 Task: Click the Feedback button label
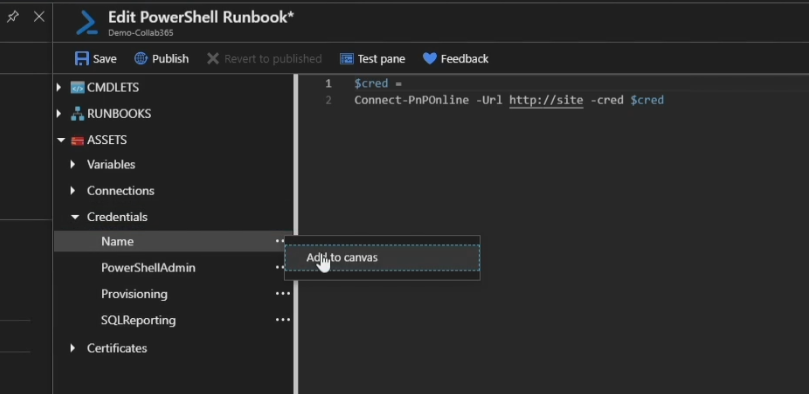pos(464,59)
